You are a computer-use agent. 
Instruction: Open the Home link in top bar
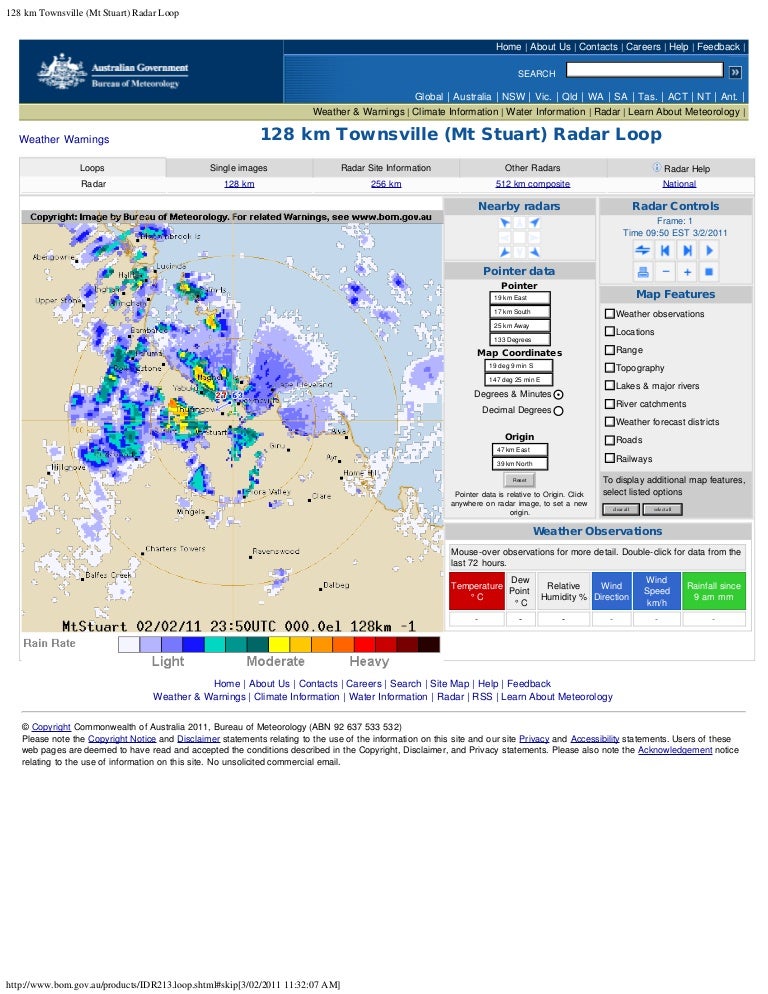click(509, 47)
